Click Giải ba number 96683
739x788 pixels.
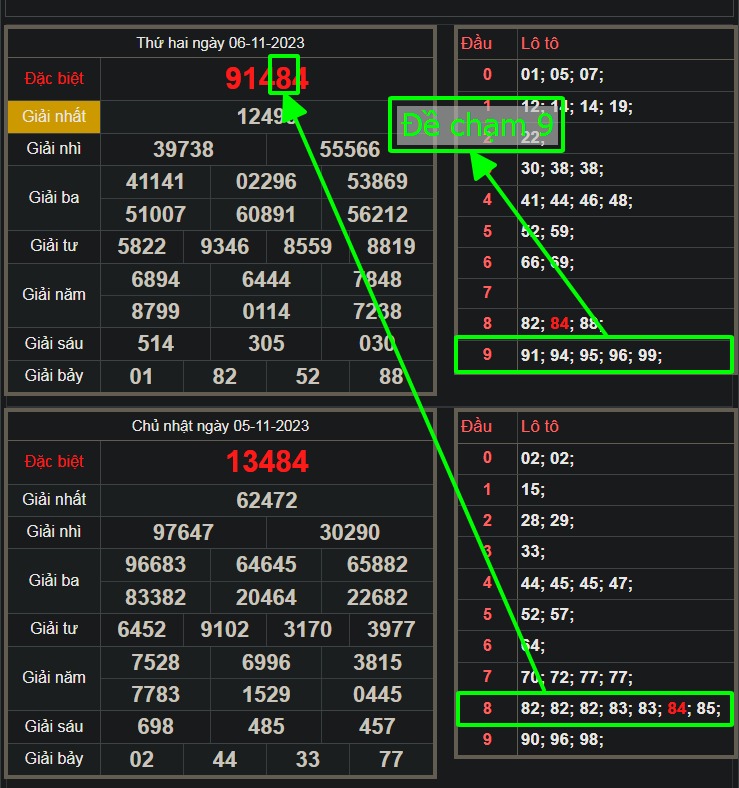tap(155, 564)
